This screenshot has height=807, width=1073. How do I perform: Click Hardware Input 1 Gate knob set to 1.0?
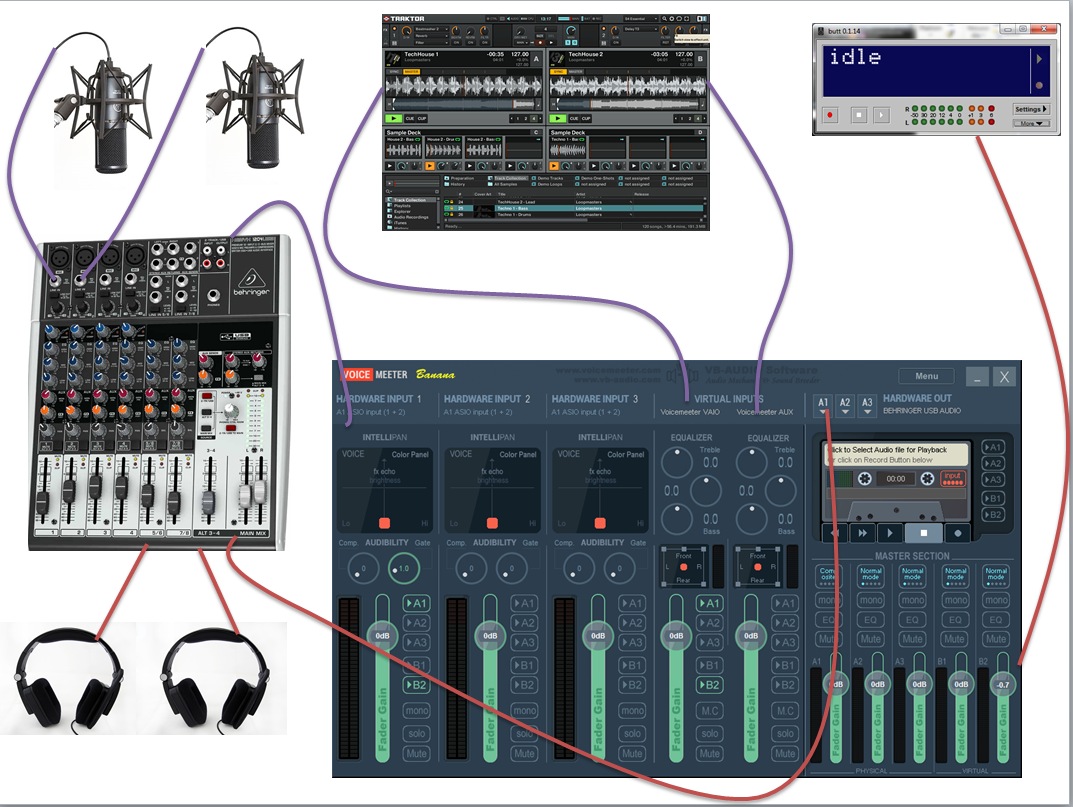[404, 568]
